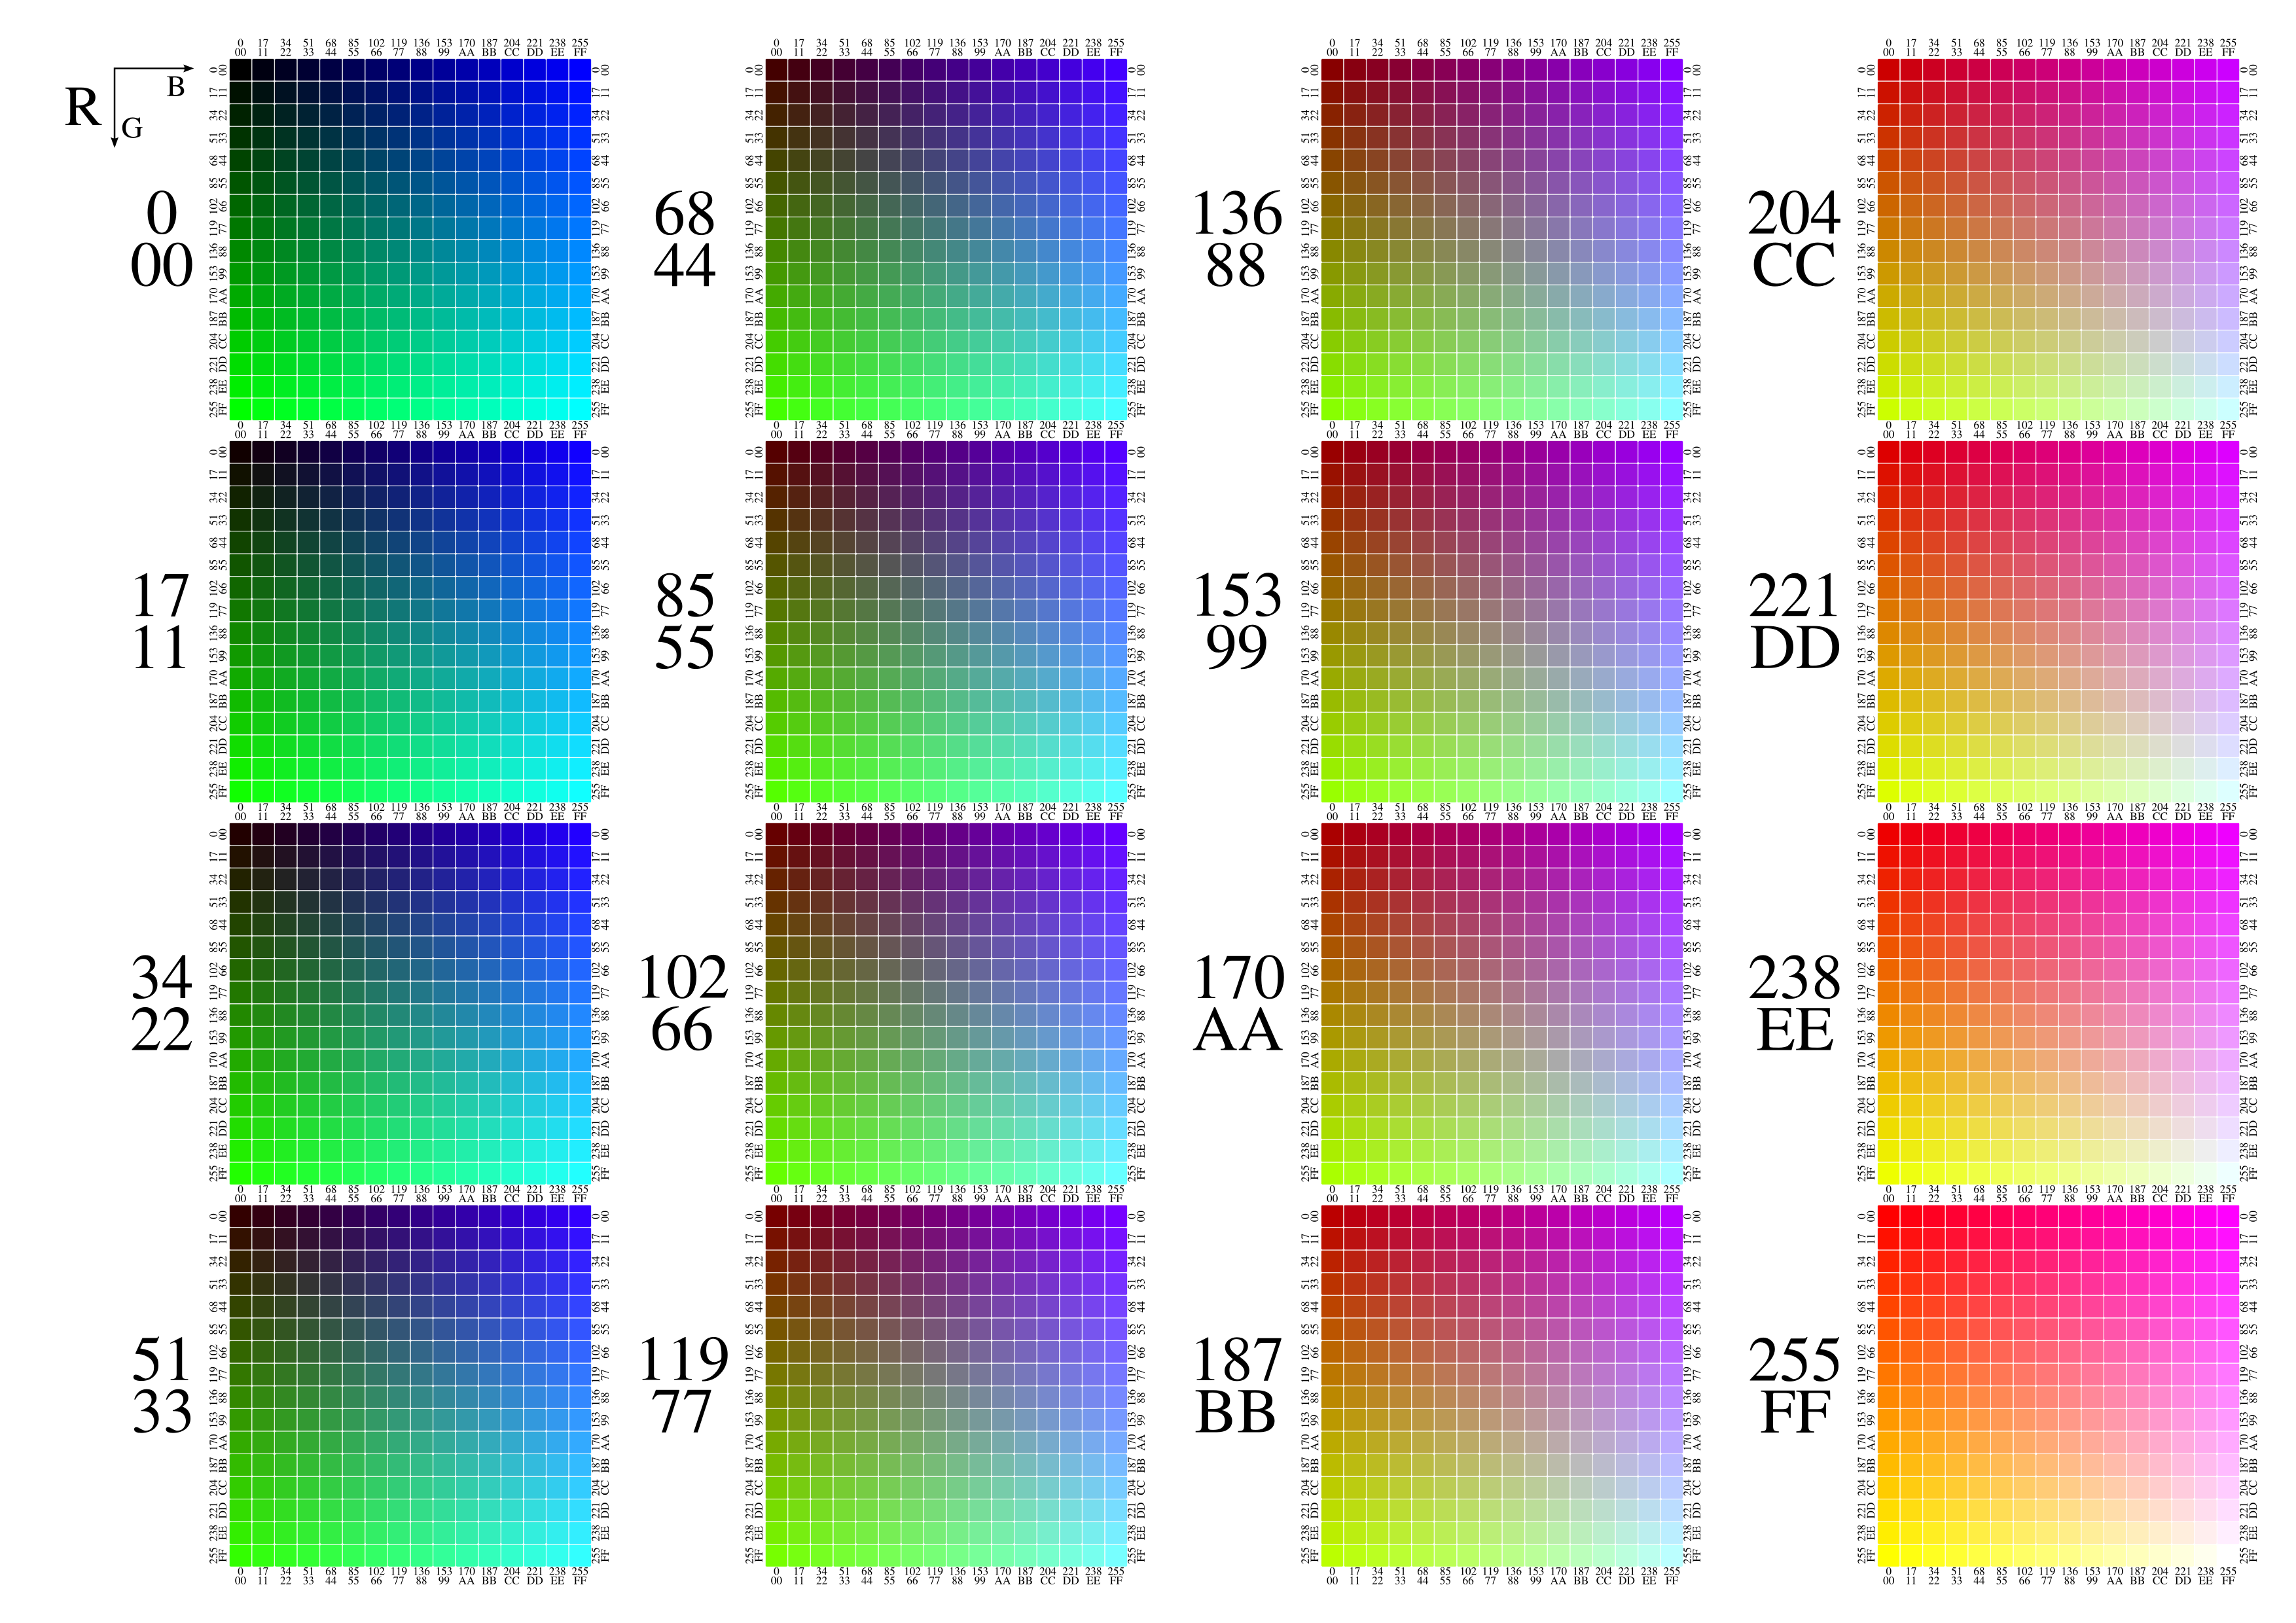
Task: Click the G axis arrow label in legend
Action: tap(132, 128)
